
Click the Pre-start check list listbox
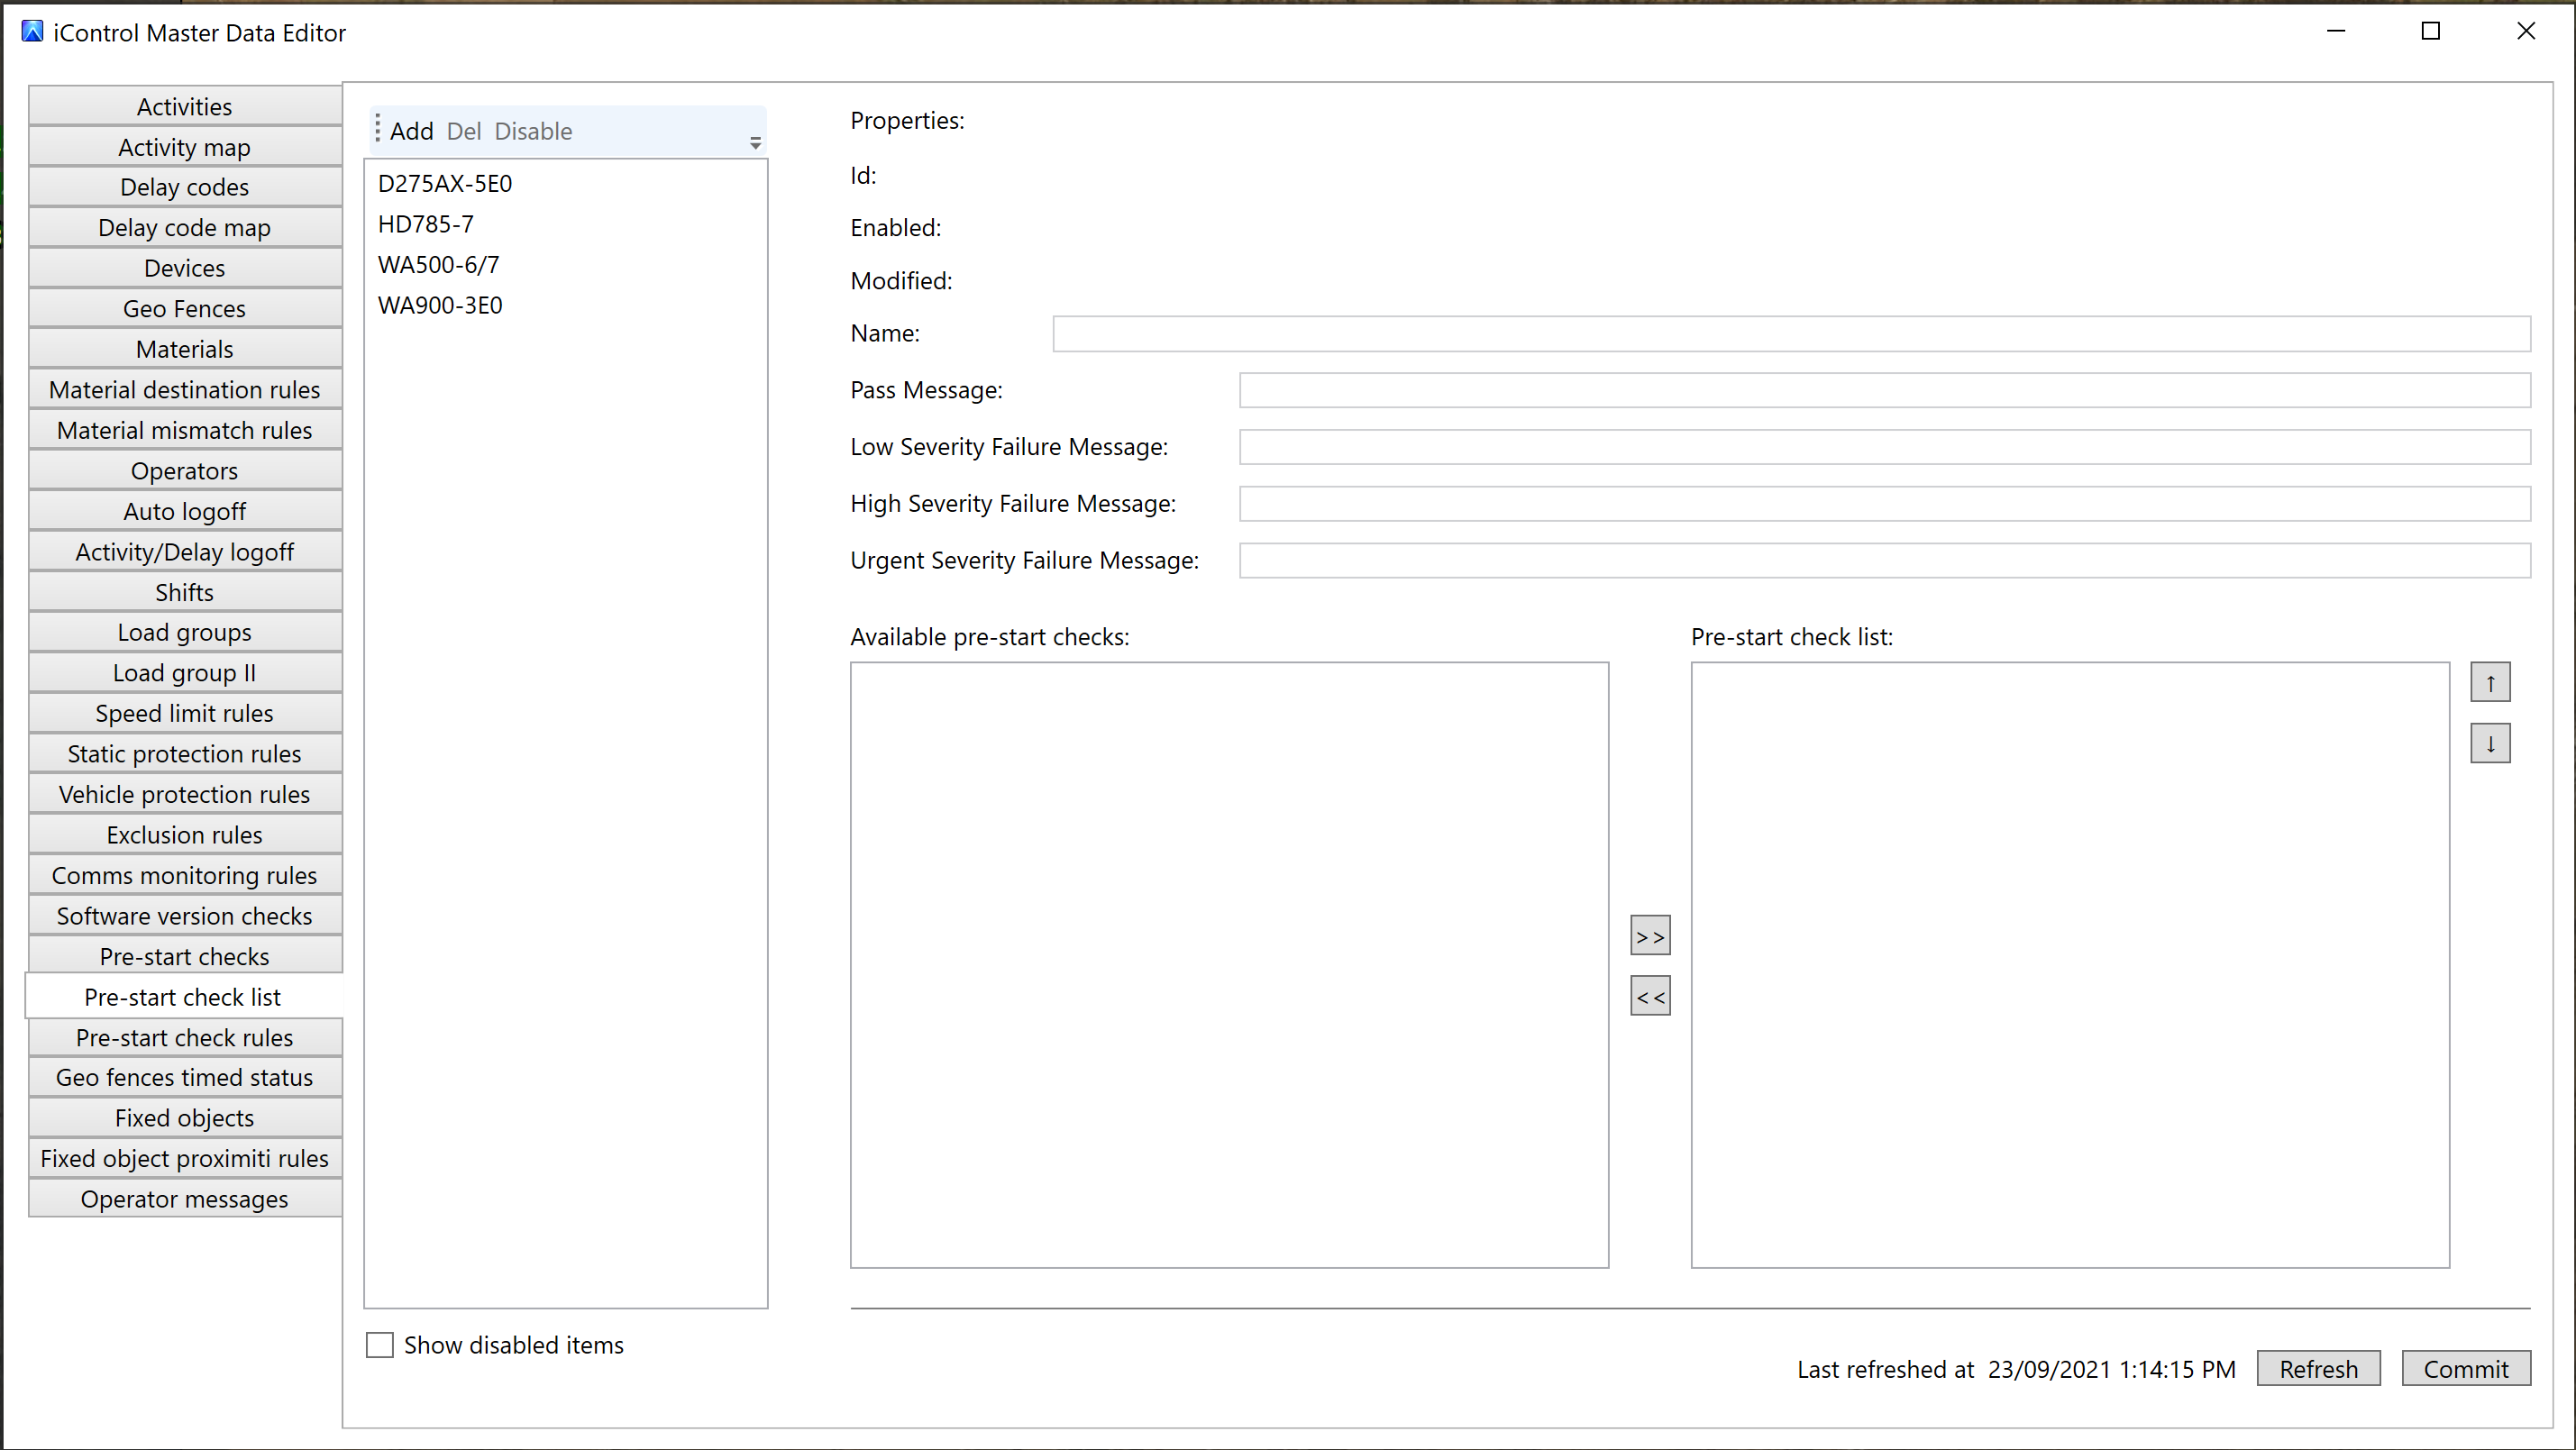[2070, 965]
